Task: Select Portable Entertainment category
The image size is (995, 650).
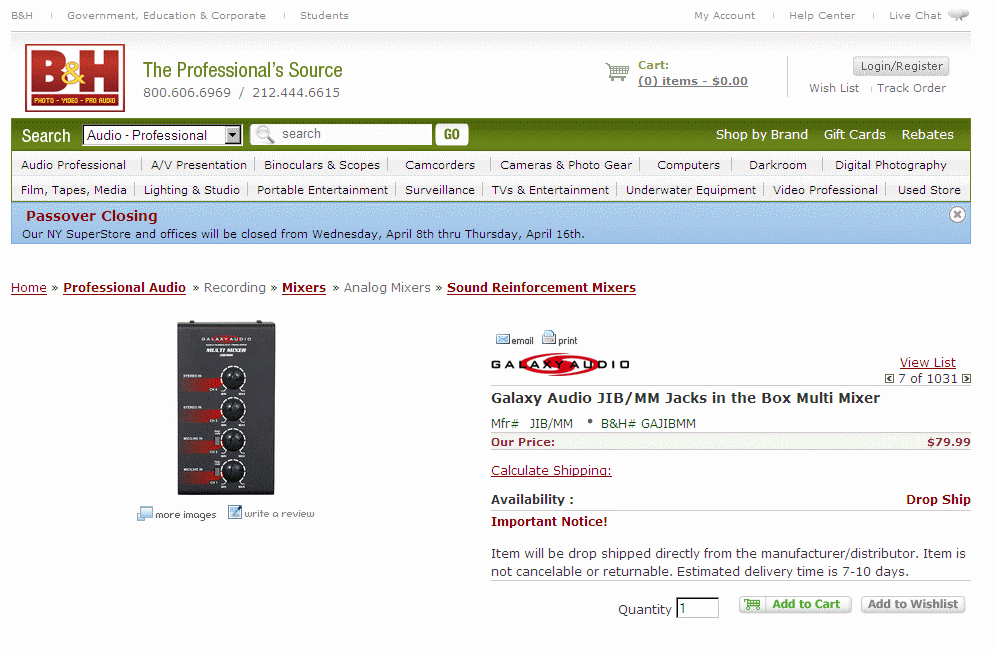Action: [322, 190]
